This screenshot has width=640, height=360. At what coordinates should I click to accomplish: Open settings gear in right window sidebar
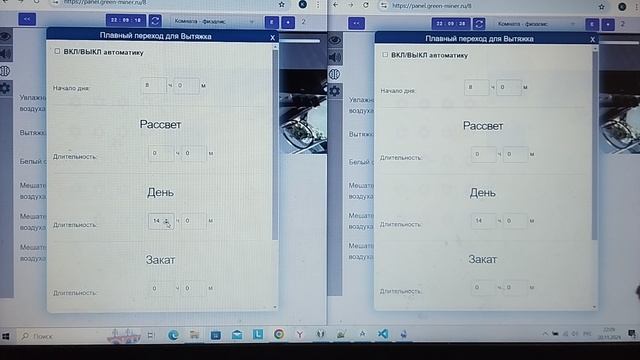[335, 91]
